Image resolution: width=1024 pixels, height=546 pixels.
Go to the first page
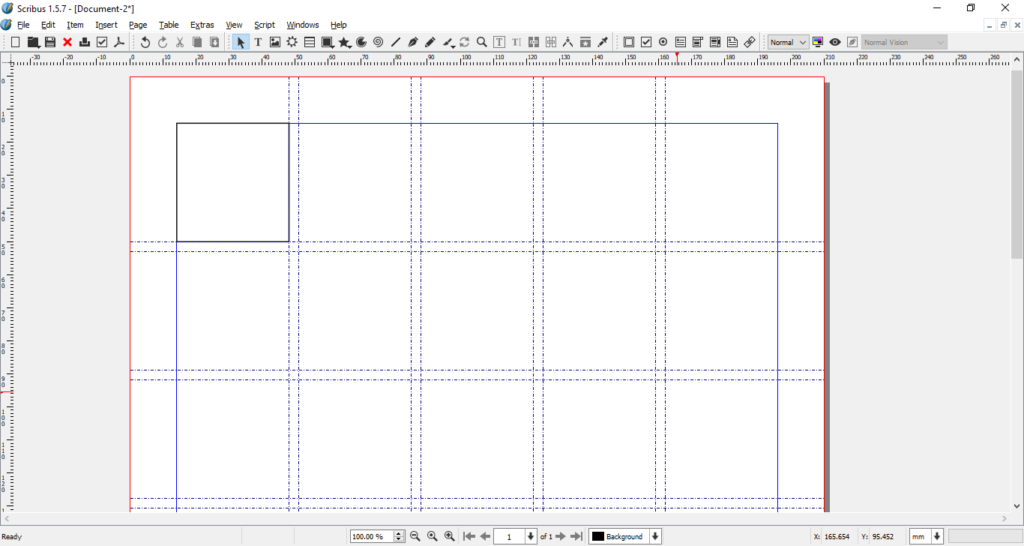(x=469, y=536)
